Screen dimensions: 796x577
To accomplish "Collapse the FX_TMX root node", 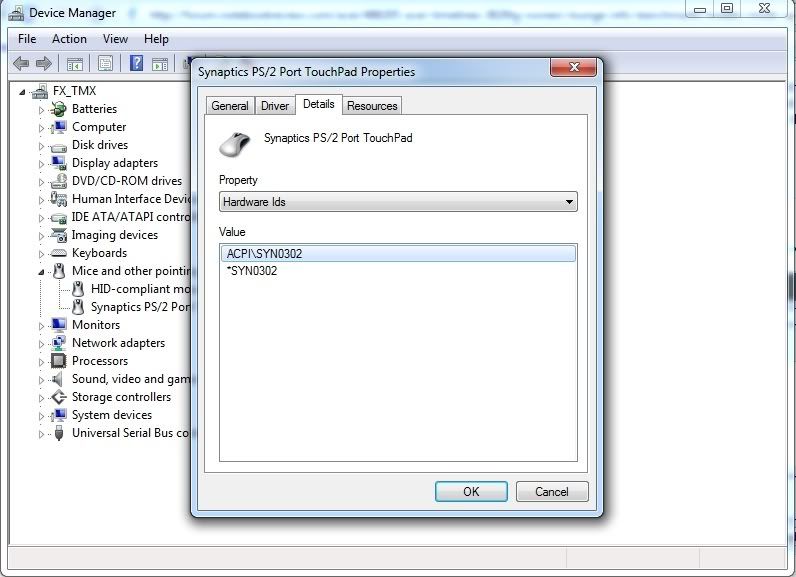I will (x=22, y=92).
